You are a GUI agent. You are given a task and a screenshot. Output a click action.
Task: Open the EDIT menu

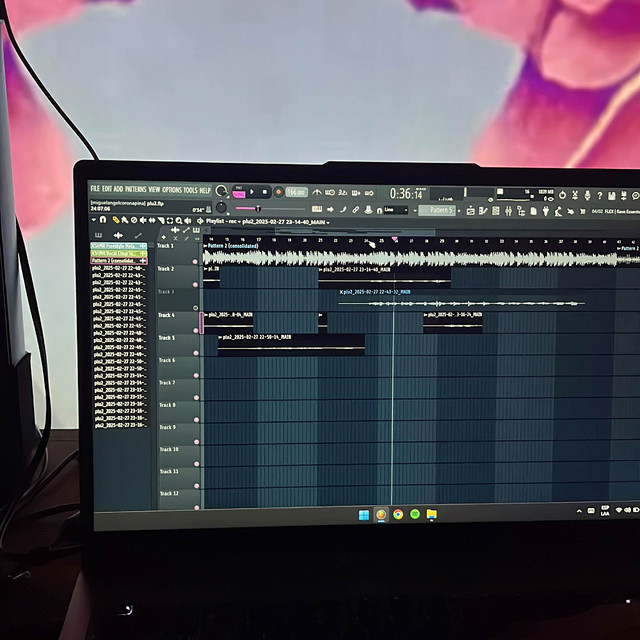pyautogui.click(x=107, y=189)
